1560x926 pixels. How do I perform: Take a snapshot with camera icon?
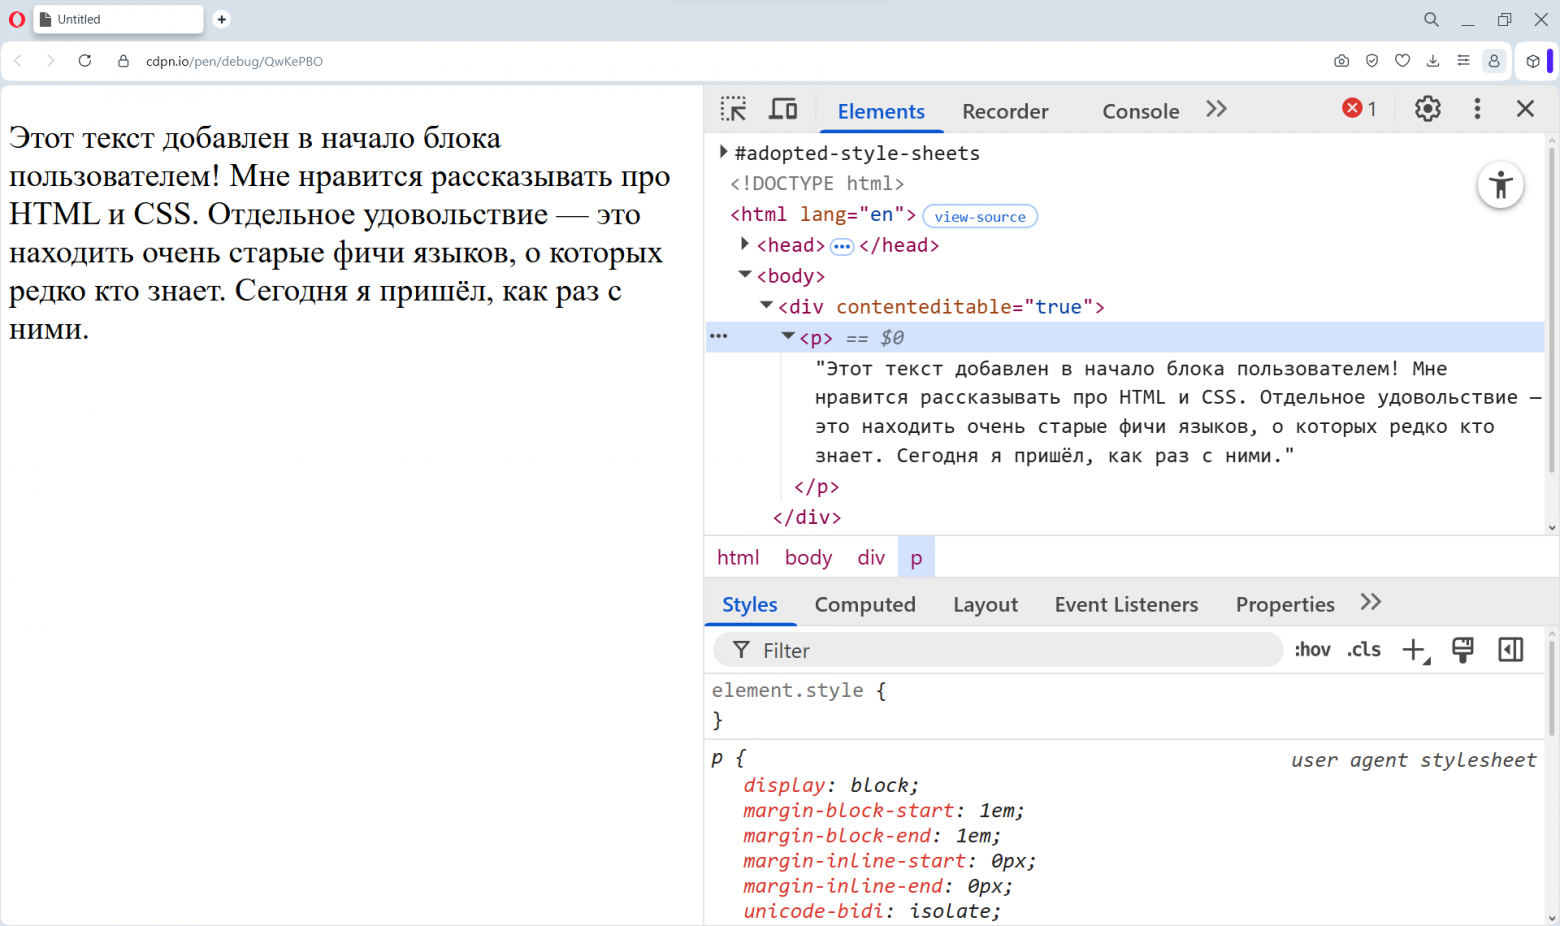click(1341, 61)
